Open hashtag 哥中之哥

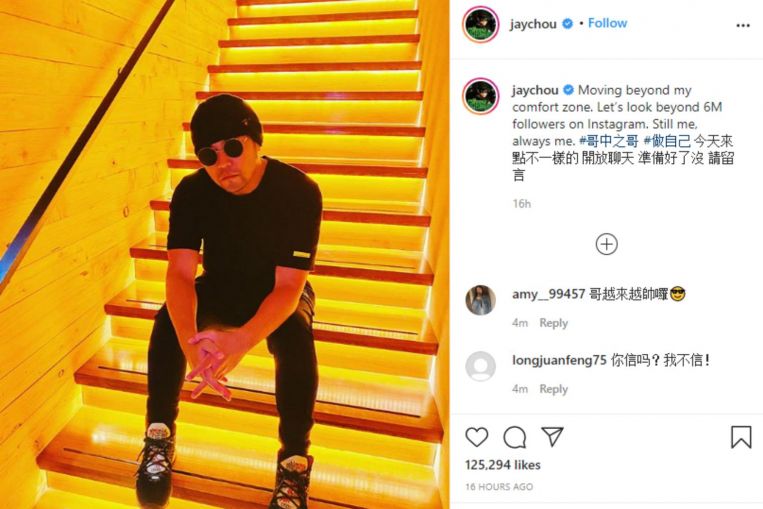(x=608, y=141)
